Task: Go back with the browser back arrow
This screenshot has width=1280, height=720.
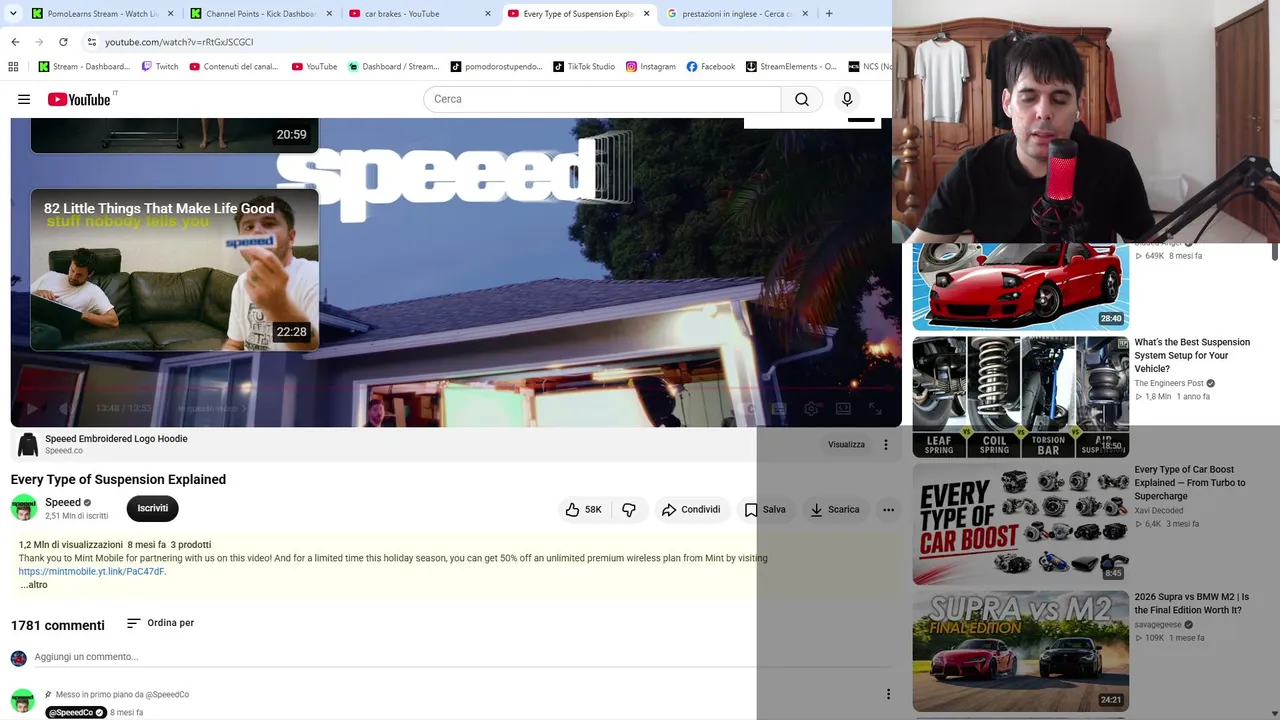Action: (x=15, y=42)
